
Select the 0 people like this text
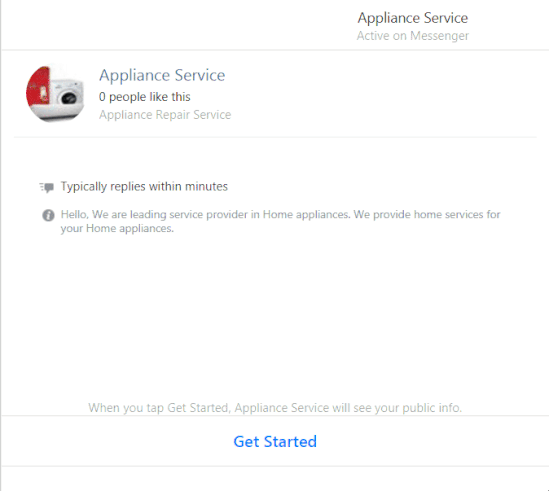pyautogui.click(x=145, y=97)
